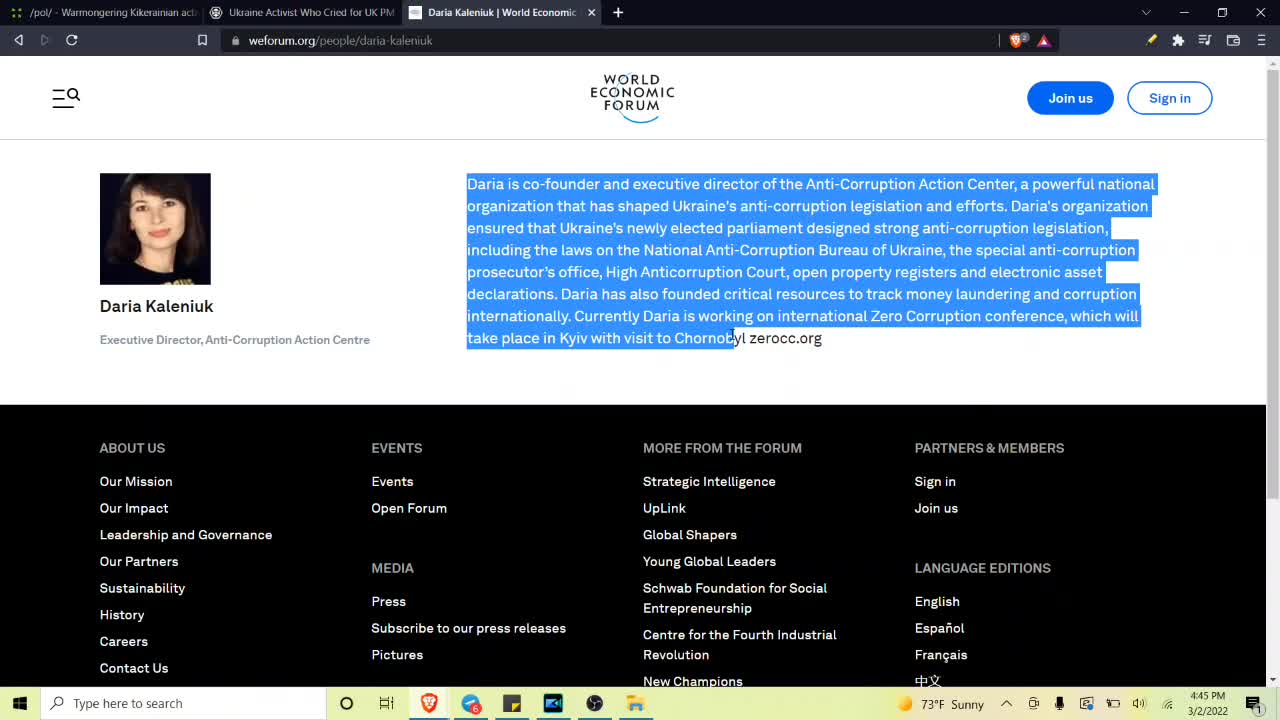Click the microphone tray icon
This screenshot has width=1280, height=720.
(1060, 704)
